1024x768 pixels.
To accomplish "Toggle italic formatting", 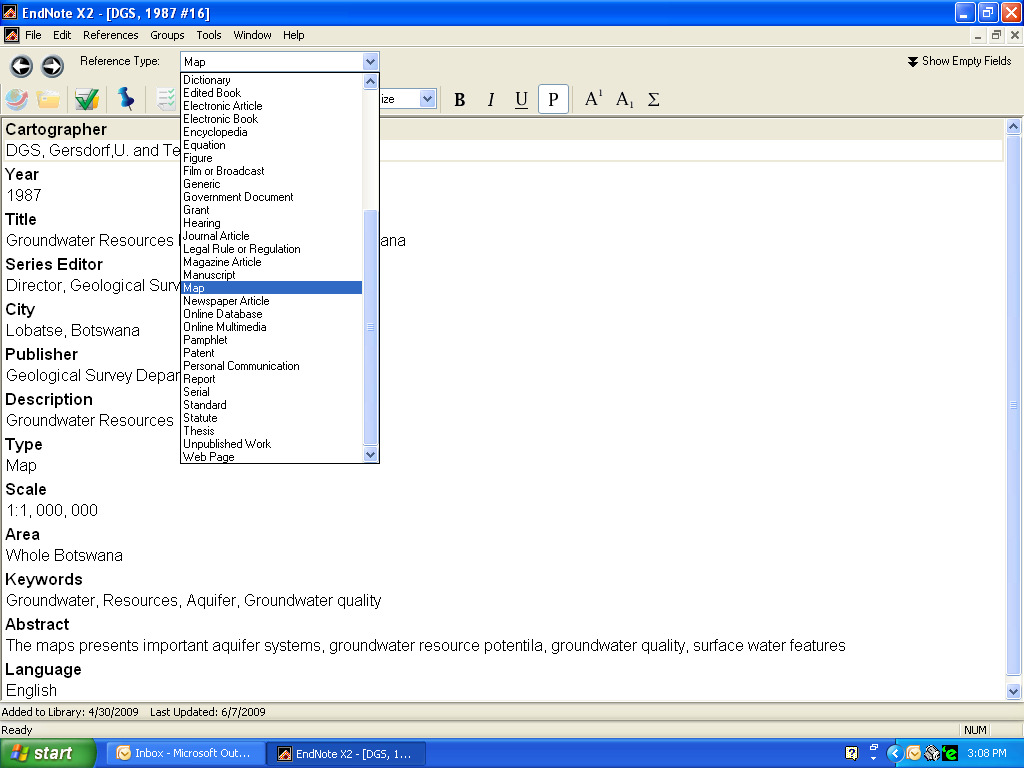I will [x=491, y=100].
